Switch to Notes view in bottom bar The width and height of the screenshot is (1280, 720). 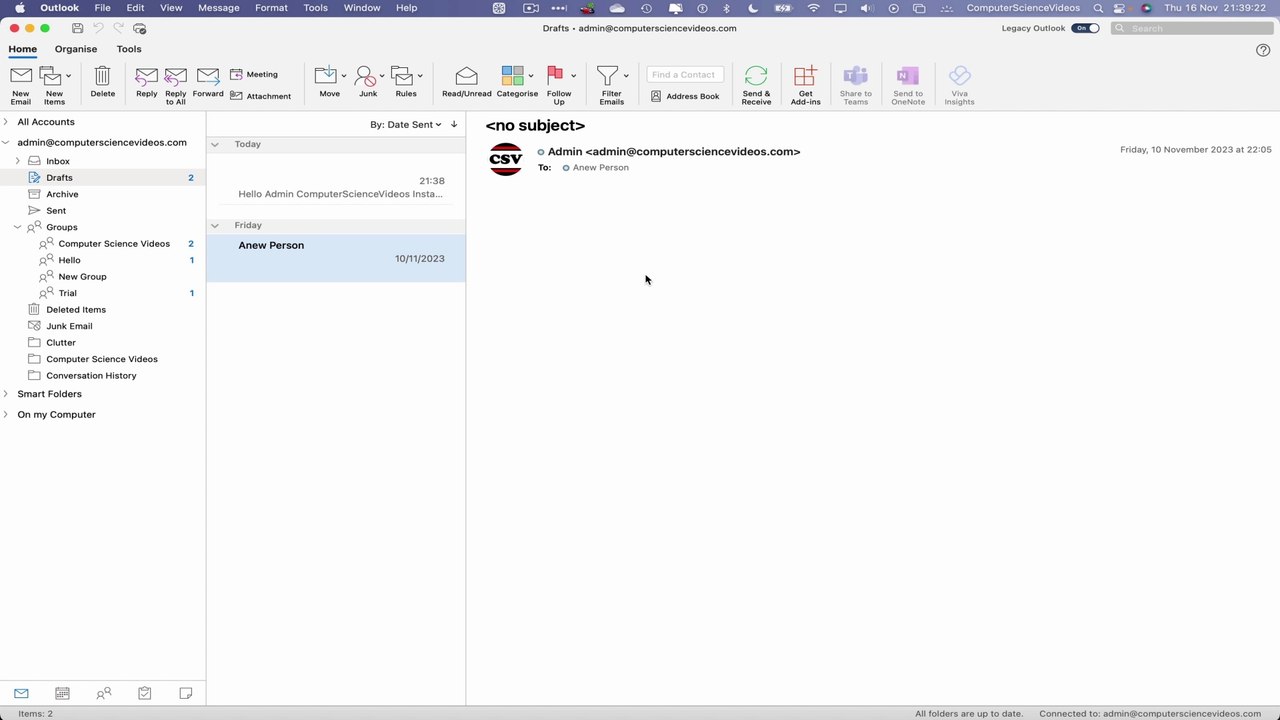point(185,693)
